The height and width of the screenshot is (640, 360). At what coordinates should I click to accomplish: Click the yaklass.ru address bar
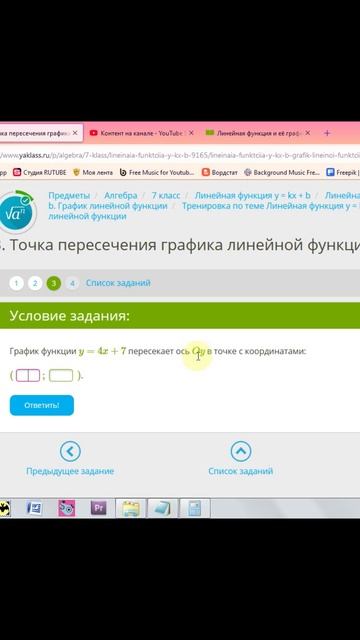[180, 155]
